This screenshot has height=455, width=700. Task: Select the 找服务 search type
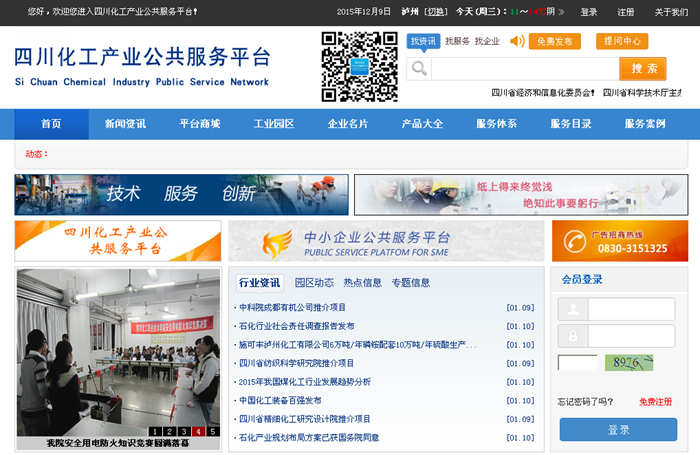[457, 41]
